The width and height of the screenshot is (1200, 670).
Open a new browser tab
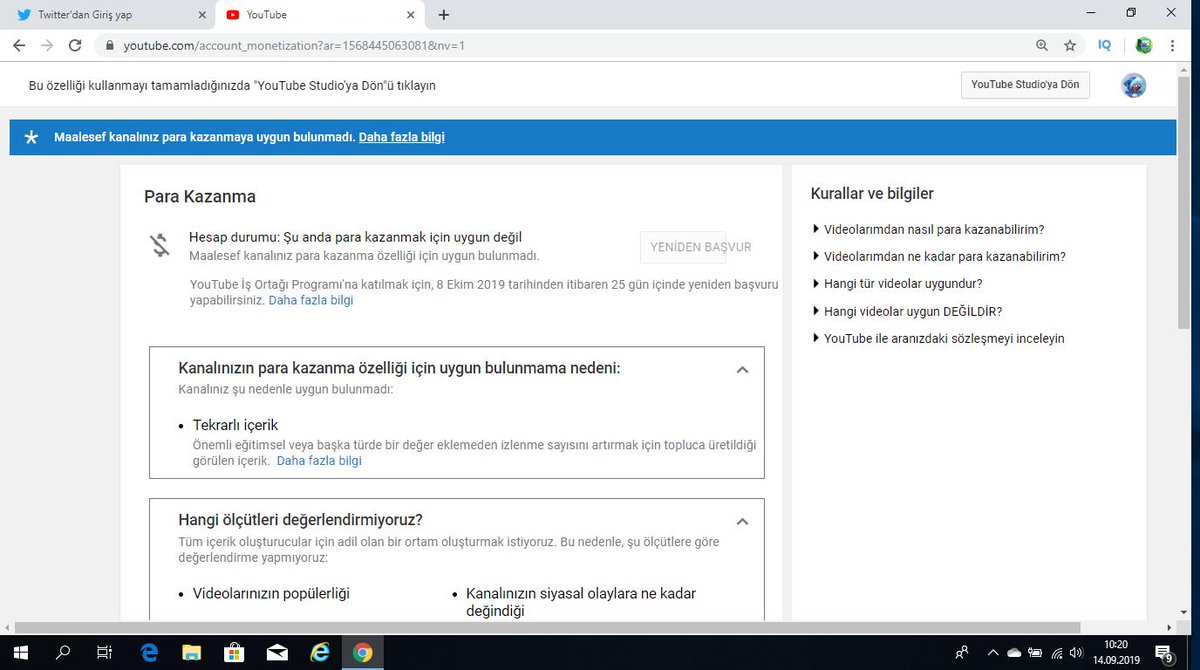coord(444,15)
